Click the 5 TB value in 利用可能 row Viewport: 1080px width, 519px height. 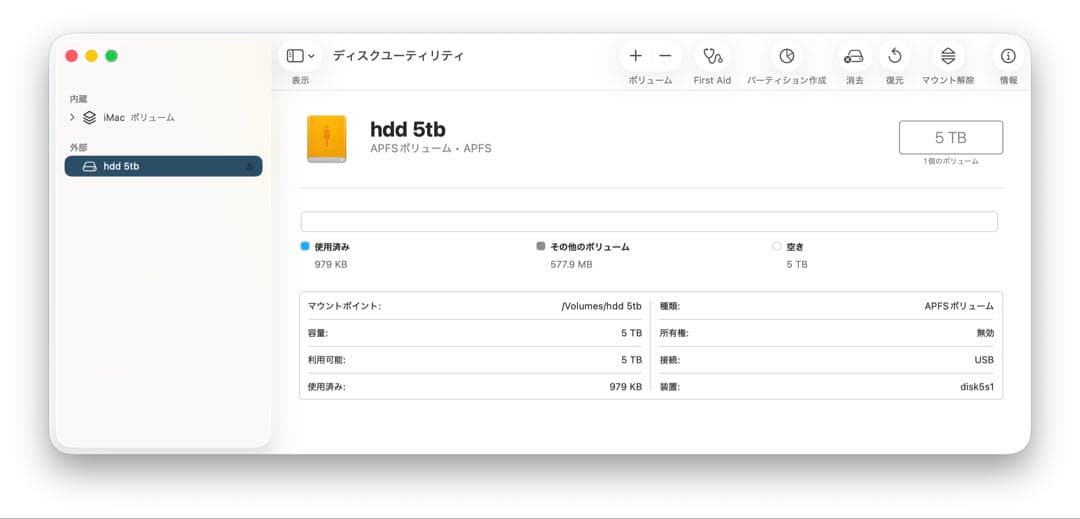(x=631, y=360)
